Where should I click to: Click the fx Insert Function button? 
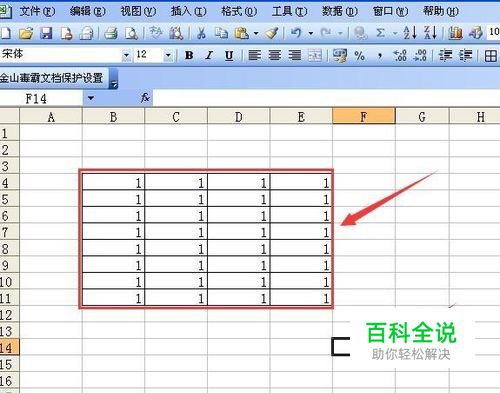point(145,98)
